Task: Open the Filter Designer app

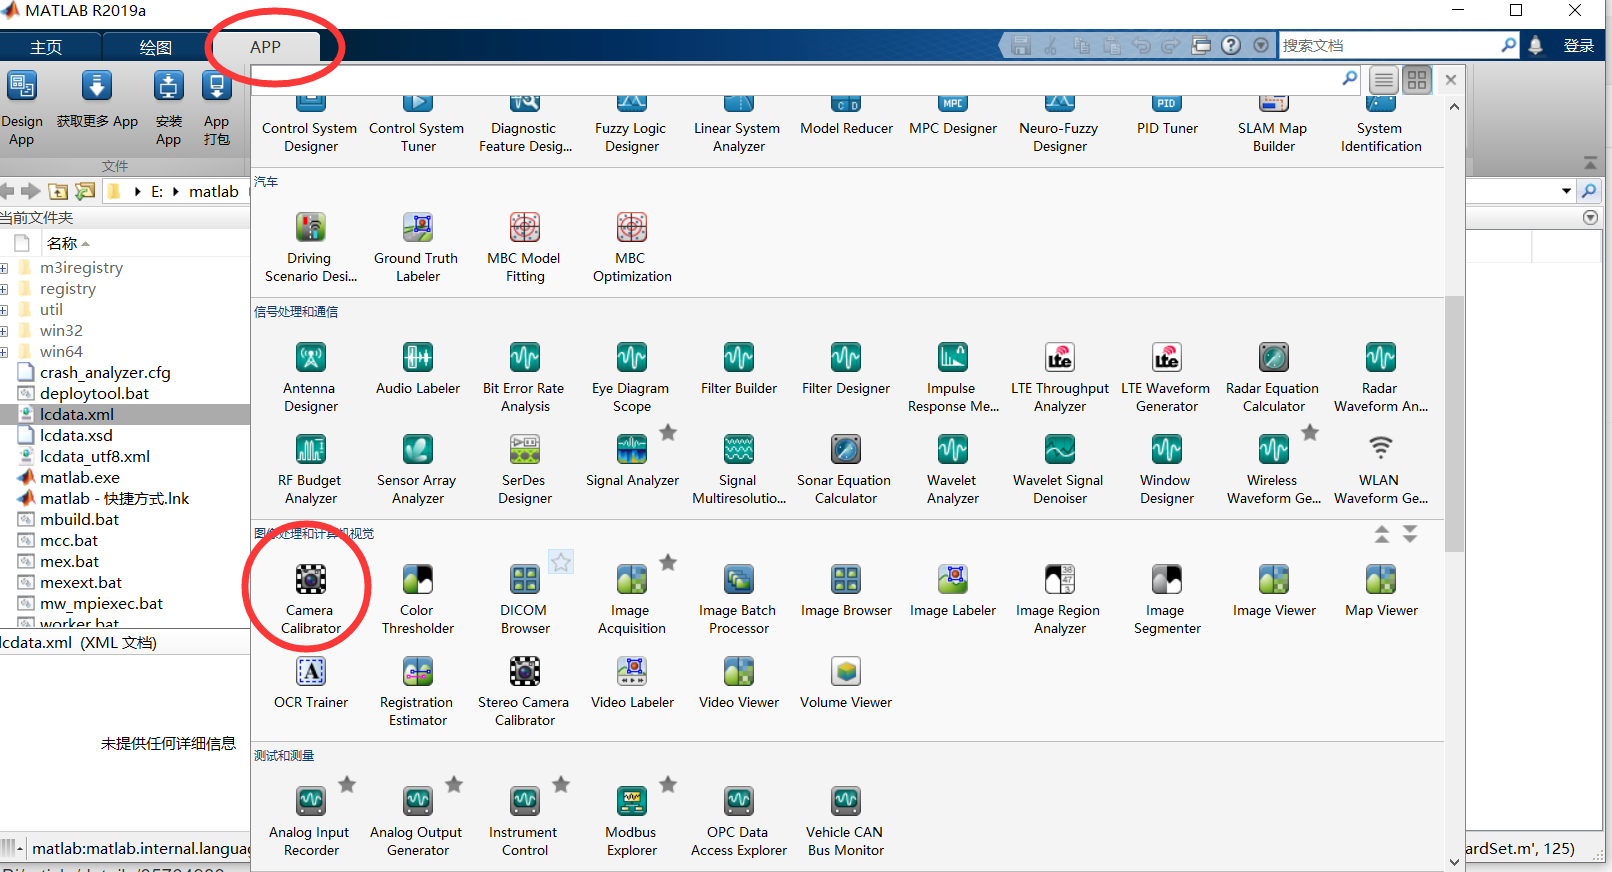Action: click(x=846, y=370)
